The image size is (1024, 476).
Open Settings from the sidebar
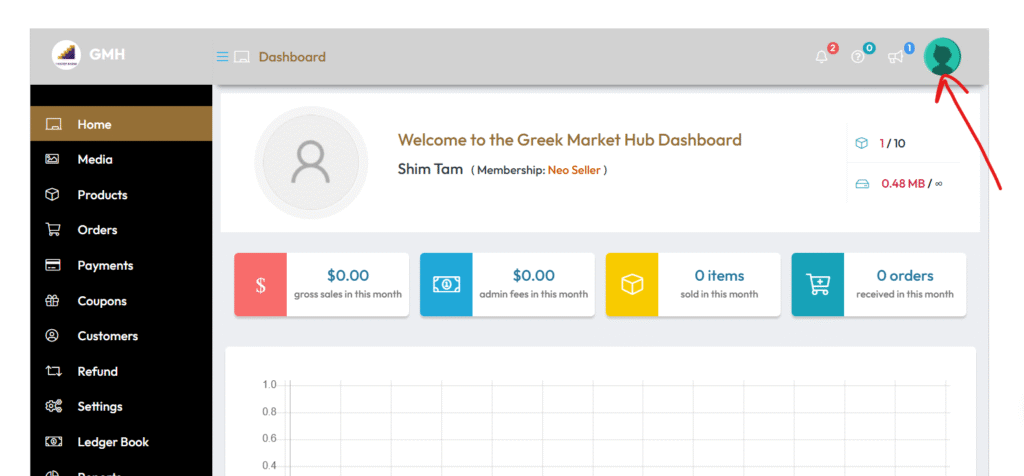point(100,407)
